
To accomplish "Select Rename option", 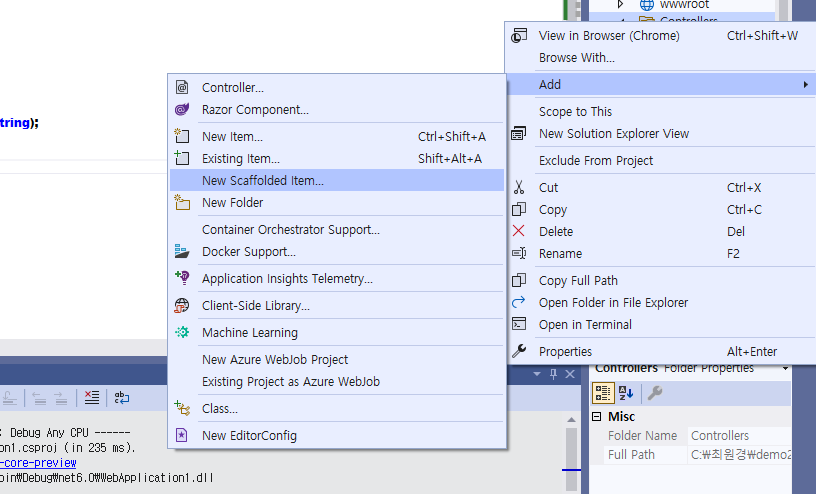I will (x=660, y=254).
